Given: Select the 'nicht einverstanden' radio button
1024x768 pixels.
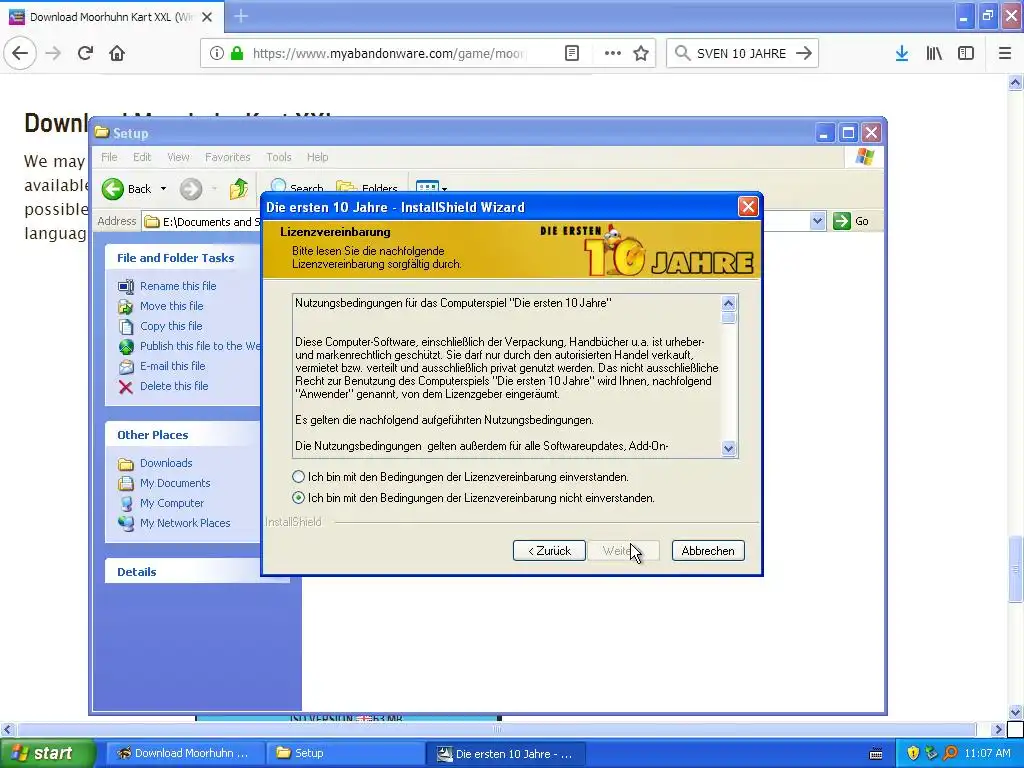Looking at the screenshot, I should coord(298,498).
